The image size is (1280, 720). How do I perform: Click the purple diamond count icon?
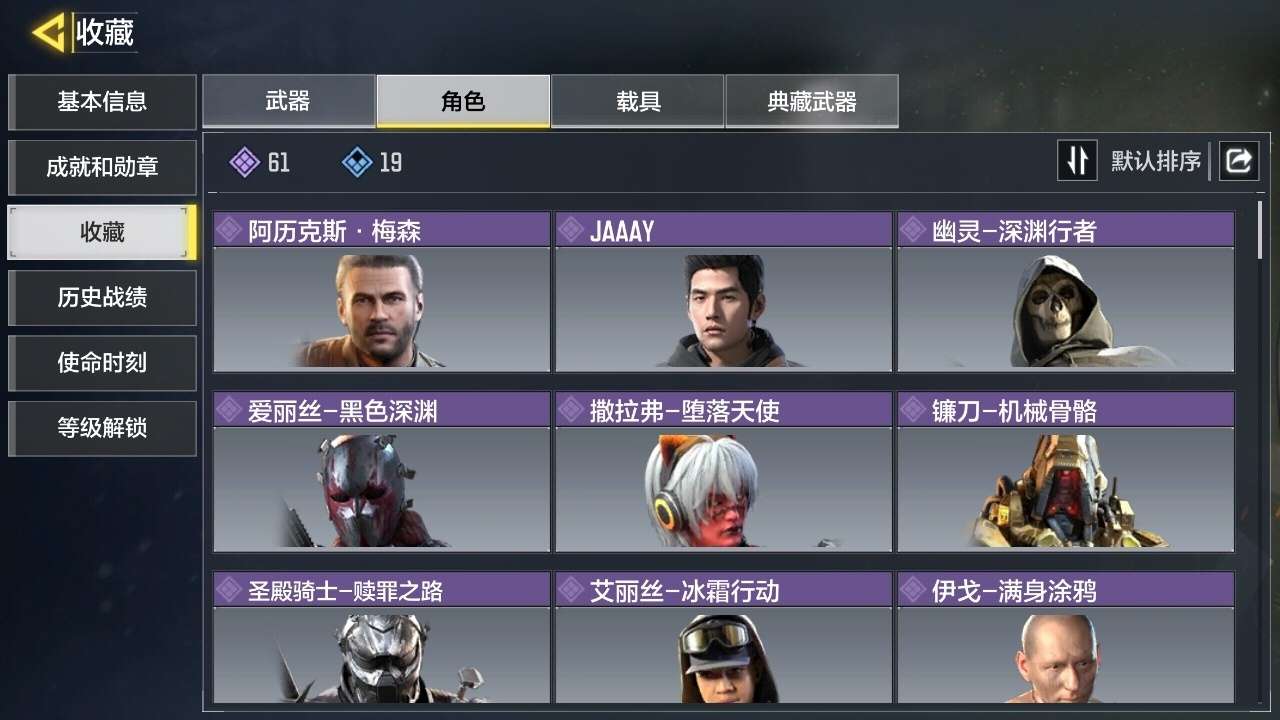[245, 162]
